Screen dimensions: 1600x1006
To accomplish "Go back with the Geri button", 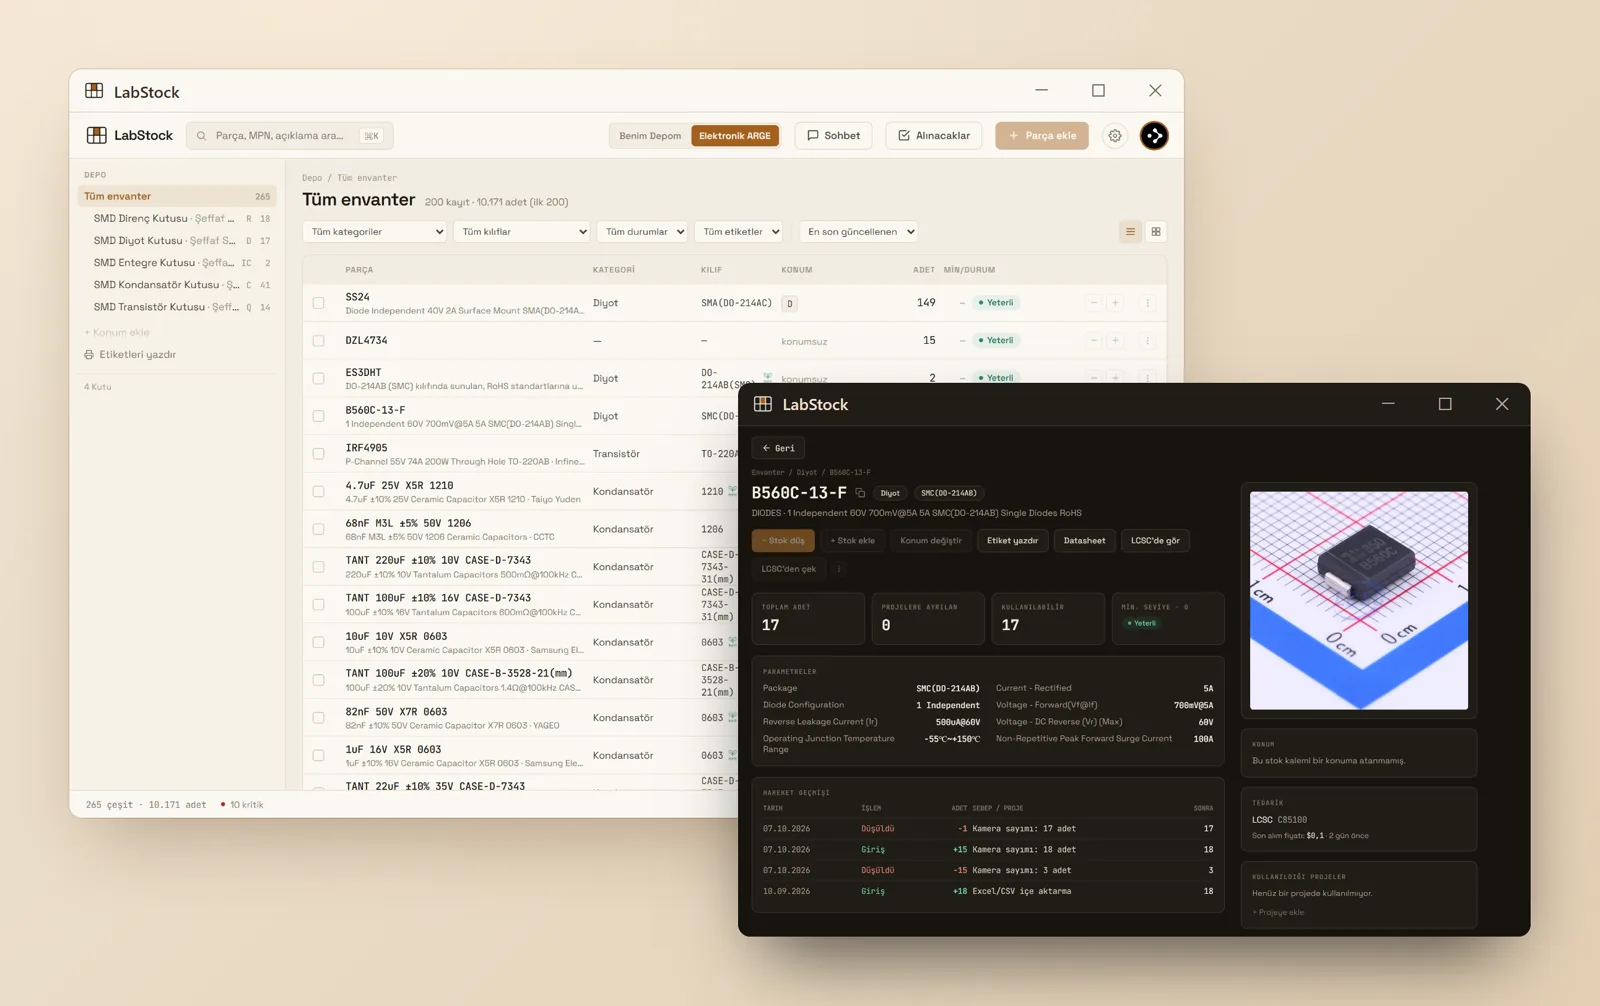I will pos(778,448).
